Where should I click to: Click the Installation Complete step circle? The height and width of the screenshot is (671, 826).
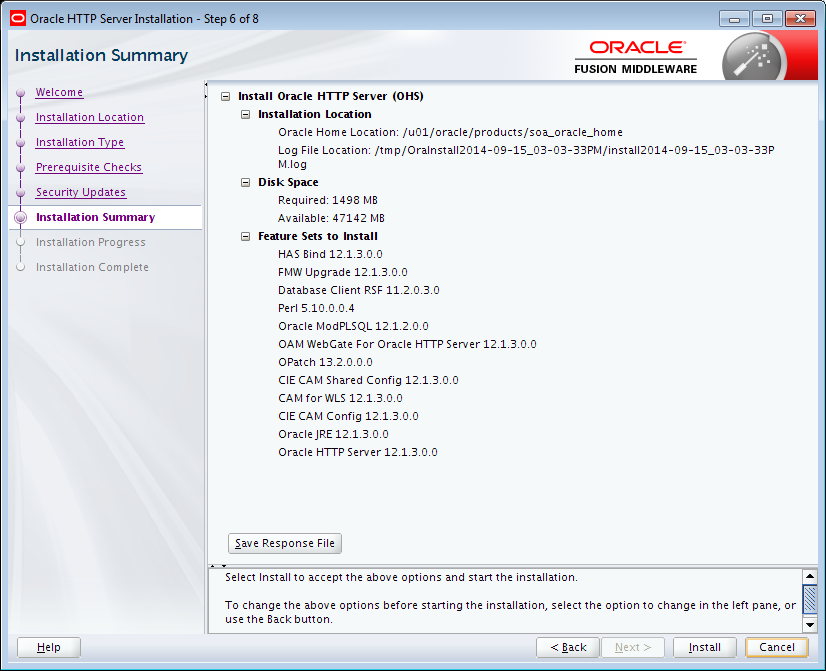click(x=20, y=267)
